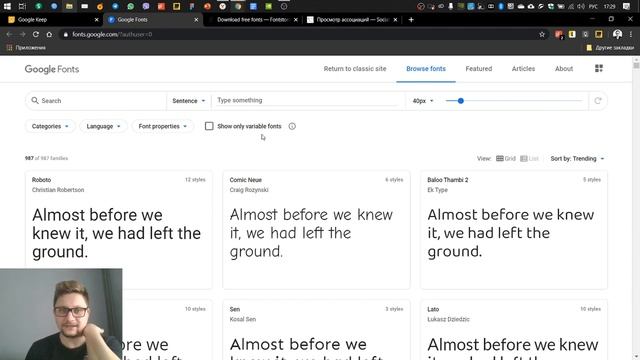Click the browser back arrow

[x=9, y=34]
